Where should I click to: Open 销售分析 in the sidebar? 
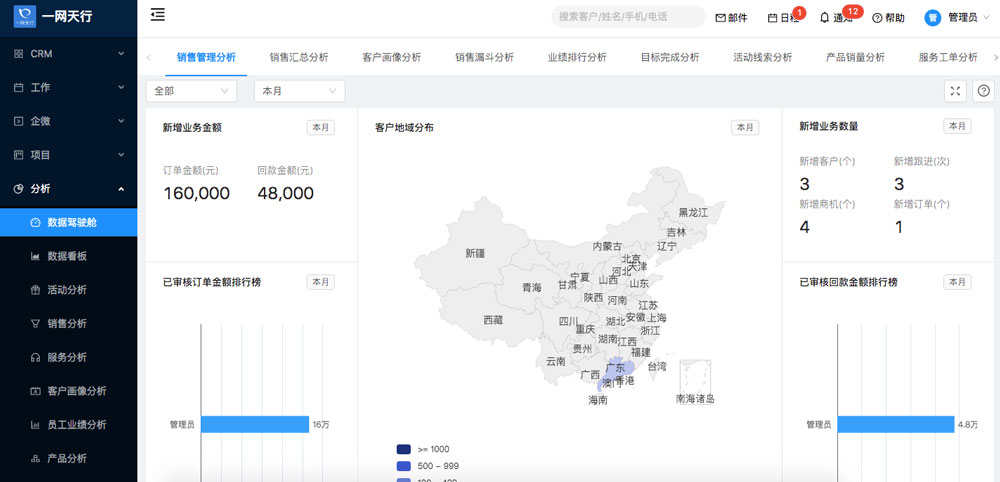[67, 323]
